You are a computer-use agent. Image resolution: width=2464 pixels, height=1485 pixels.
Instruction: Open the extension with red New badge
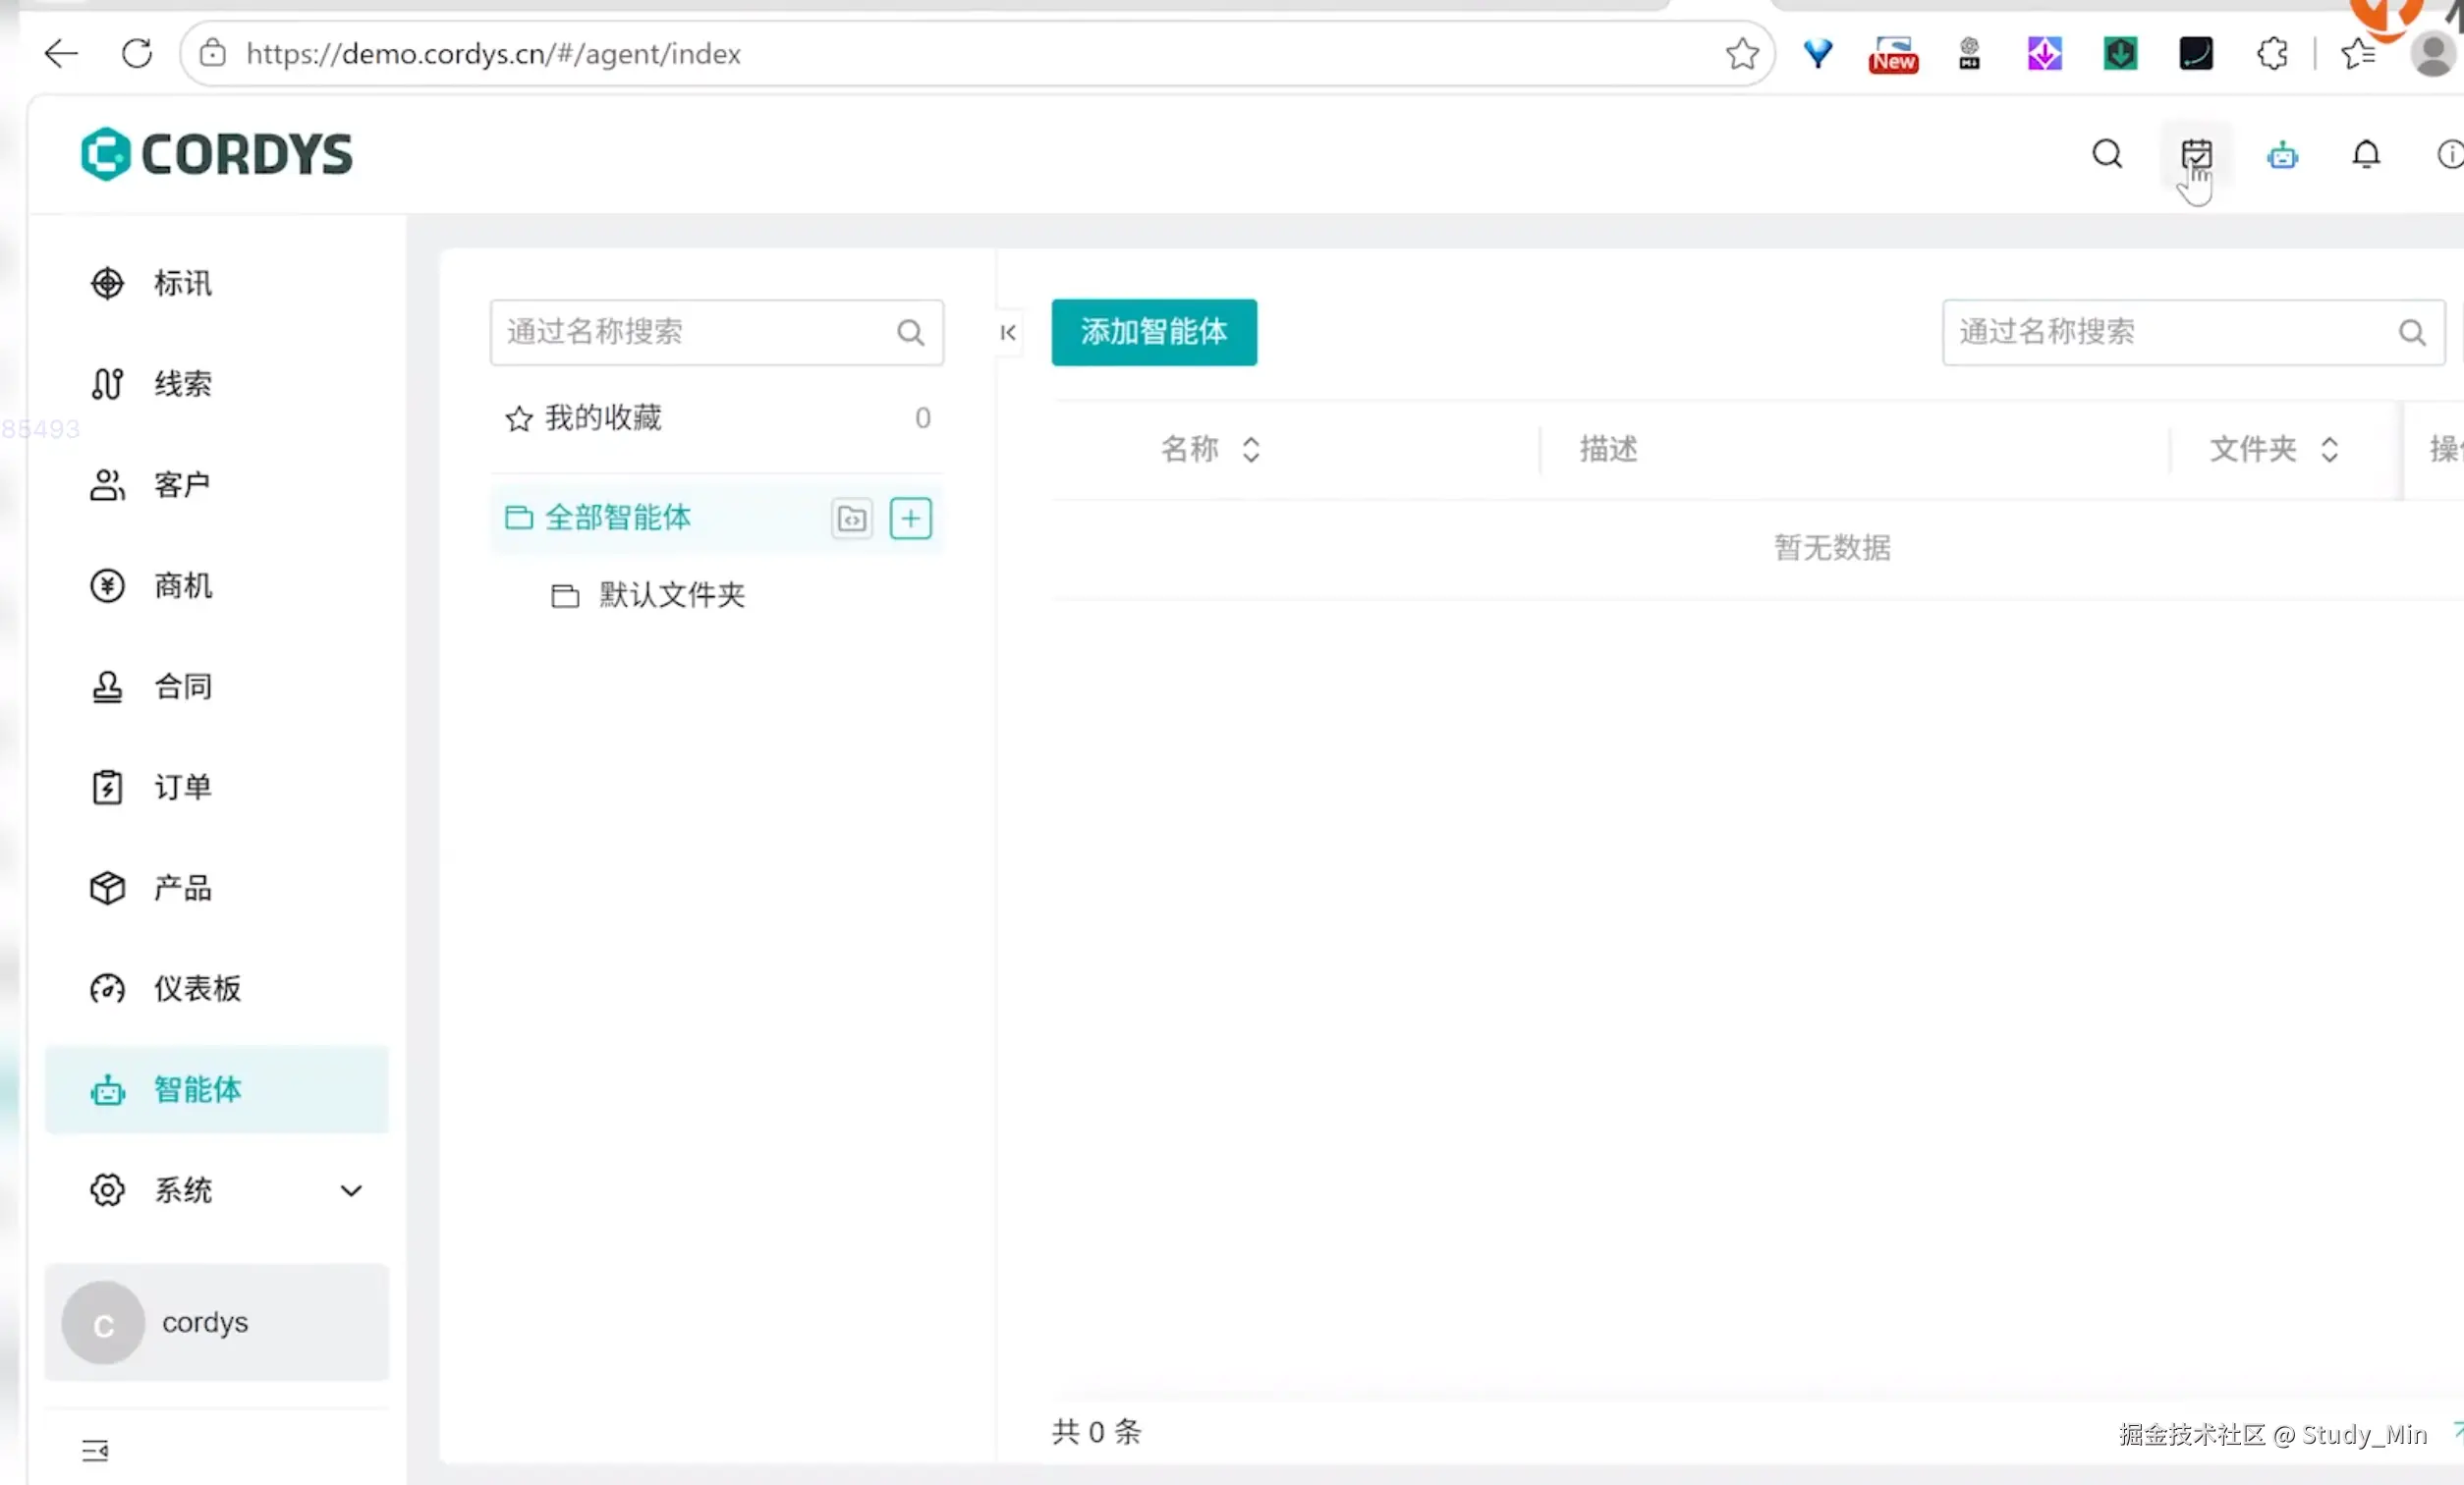click(1893, 54)
